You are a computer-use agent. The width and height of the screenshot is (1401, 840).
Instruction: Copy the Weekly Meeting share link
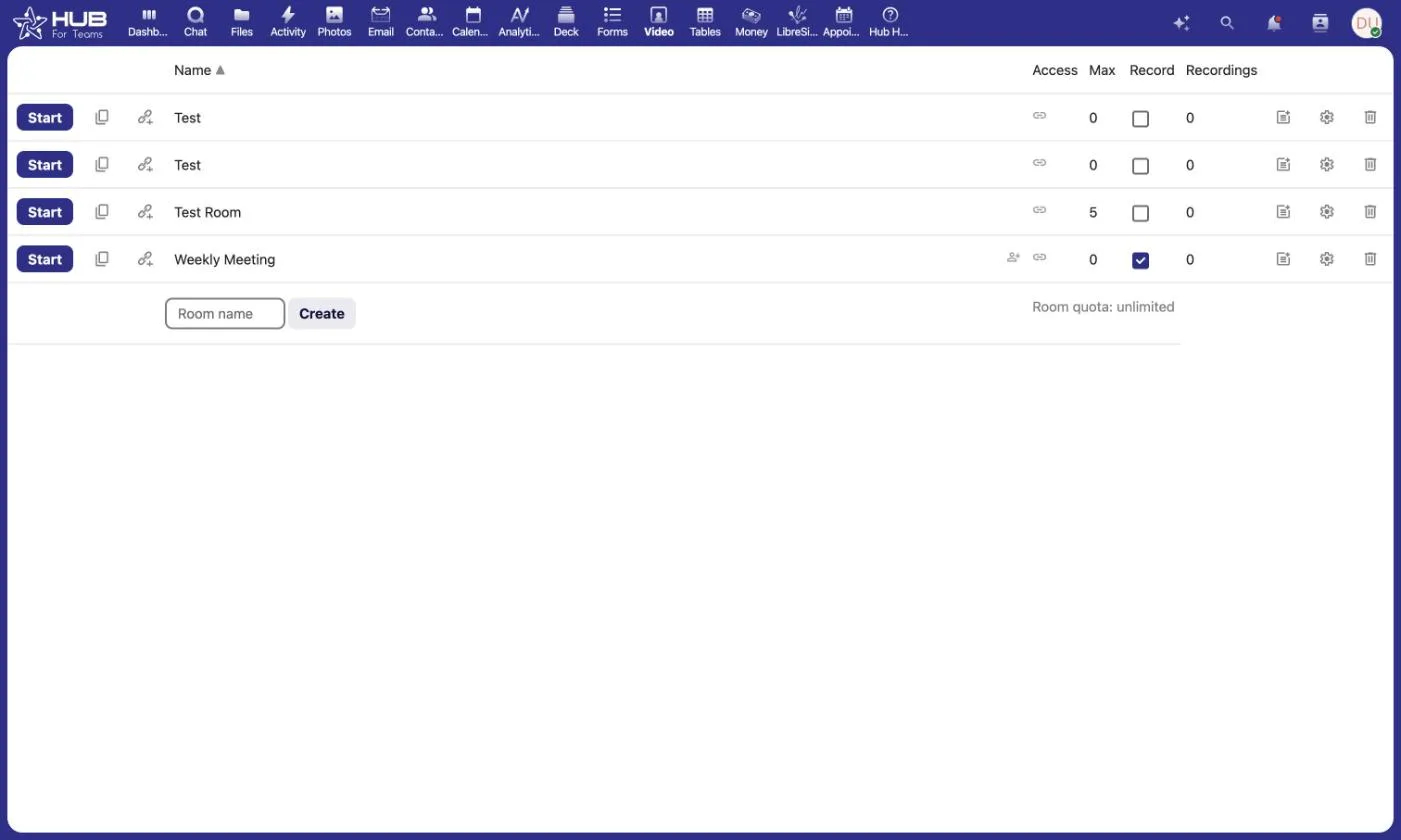[146, 259]
